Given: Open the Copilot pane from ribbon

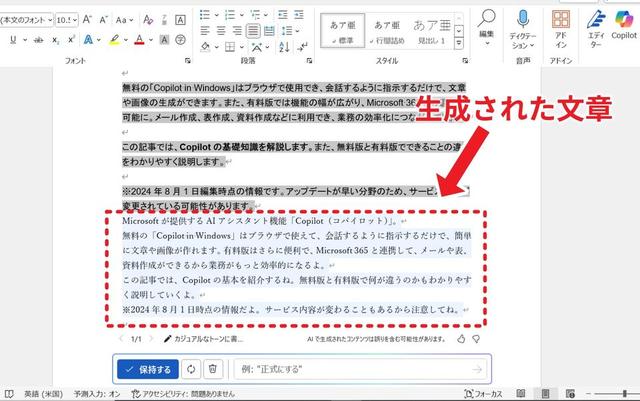Looking at the screenshot, I should pyautogui.click(x=623, y=24).
